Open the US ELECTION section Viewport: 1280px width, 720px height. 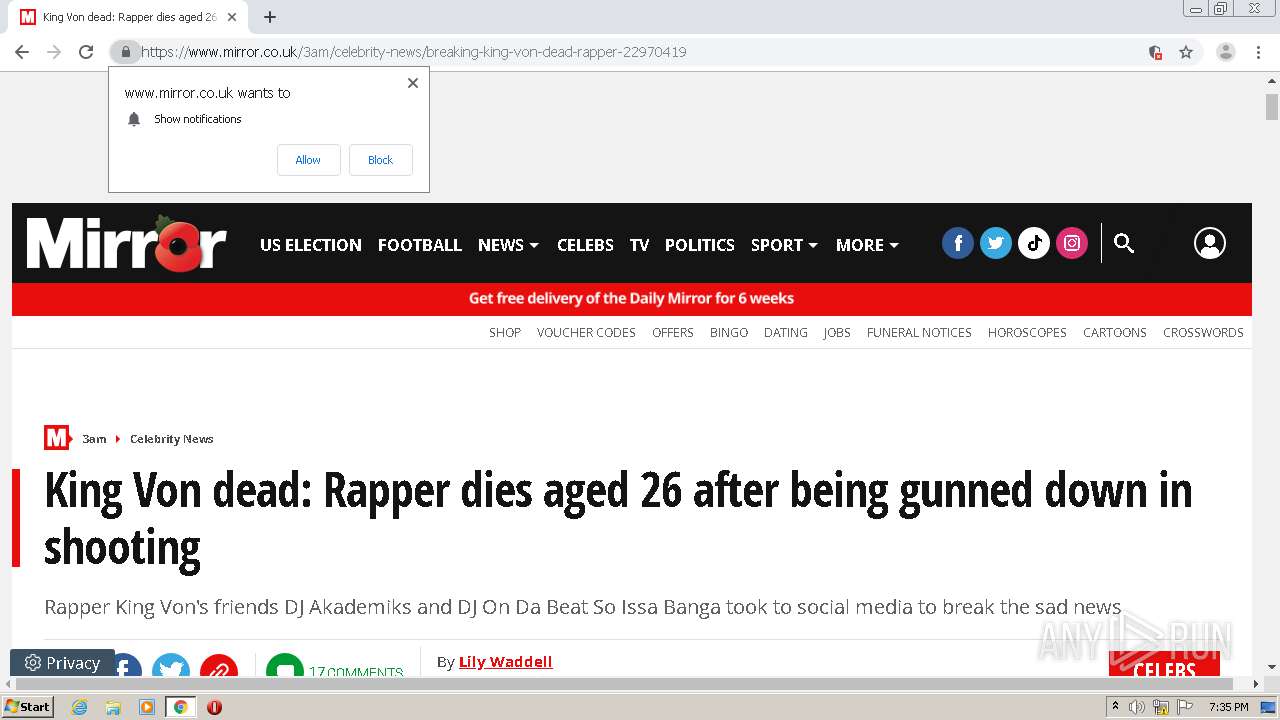click(311, 245)
